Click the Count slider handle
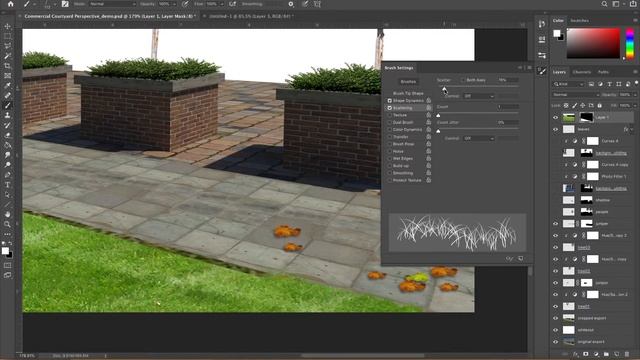This screenshot has width=640, height=360. [438, 116]
